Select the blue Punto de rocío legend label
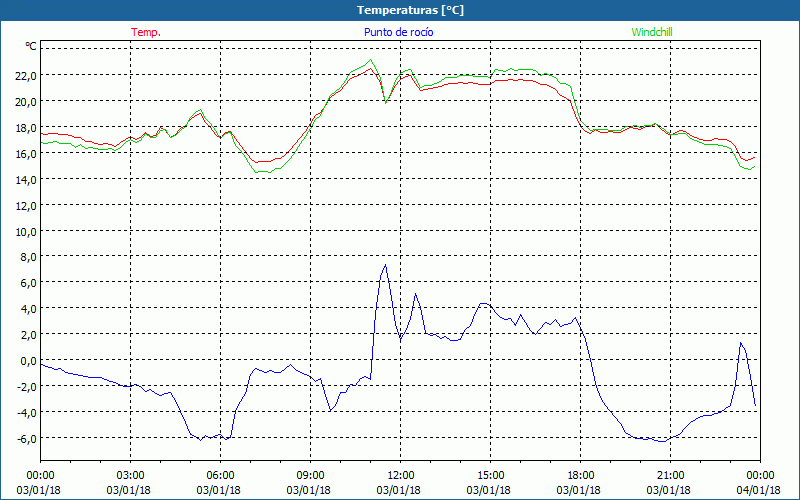Screen dimensions: 800x500 click(x=398, y=32)
